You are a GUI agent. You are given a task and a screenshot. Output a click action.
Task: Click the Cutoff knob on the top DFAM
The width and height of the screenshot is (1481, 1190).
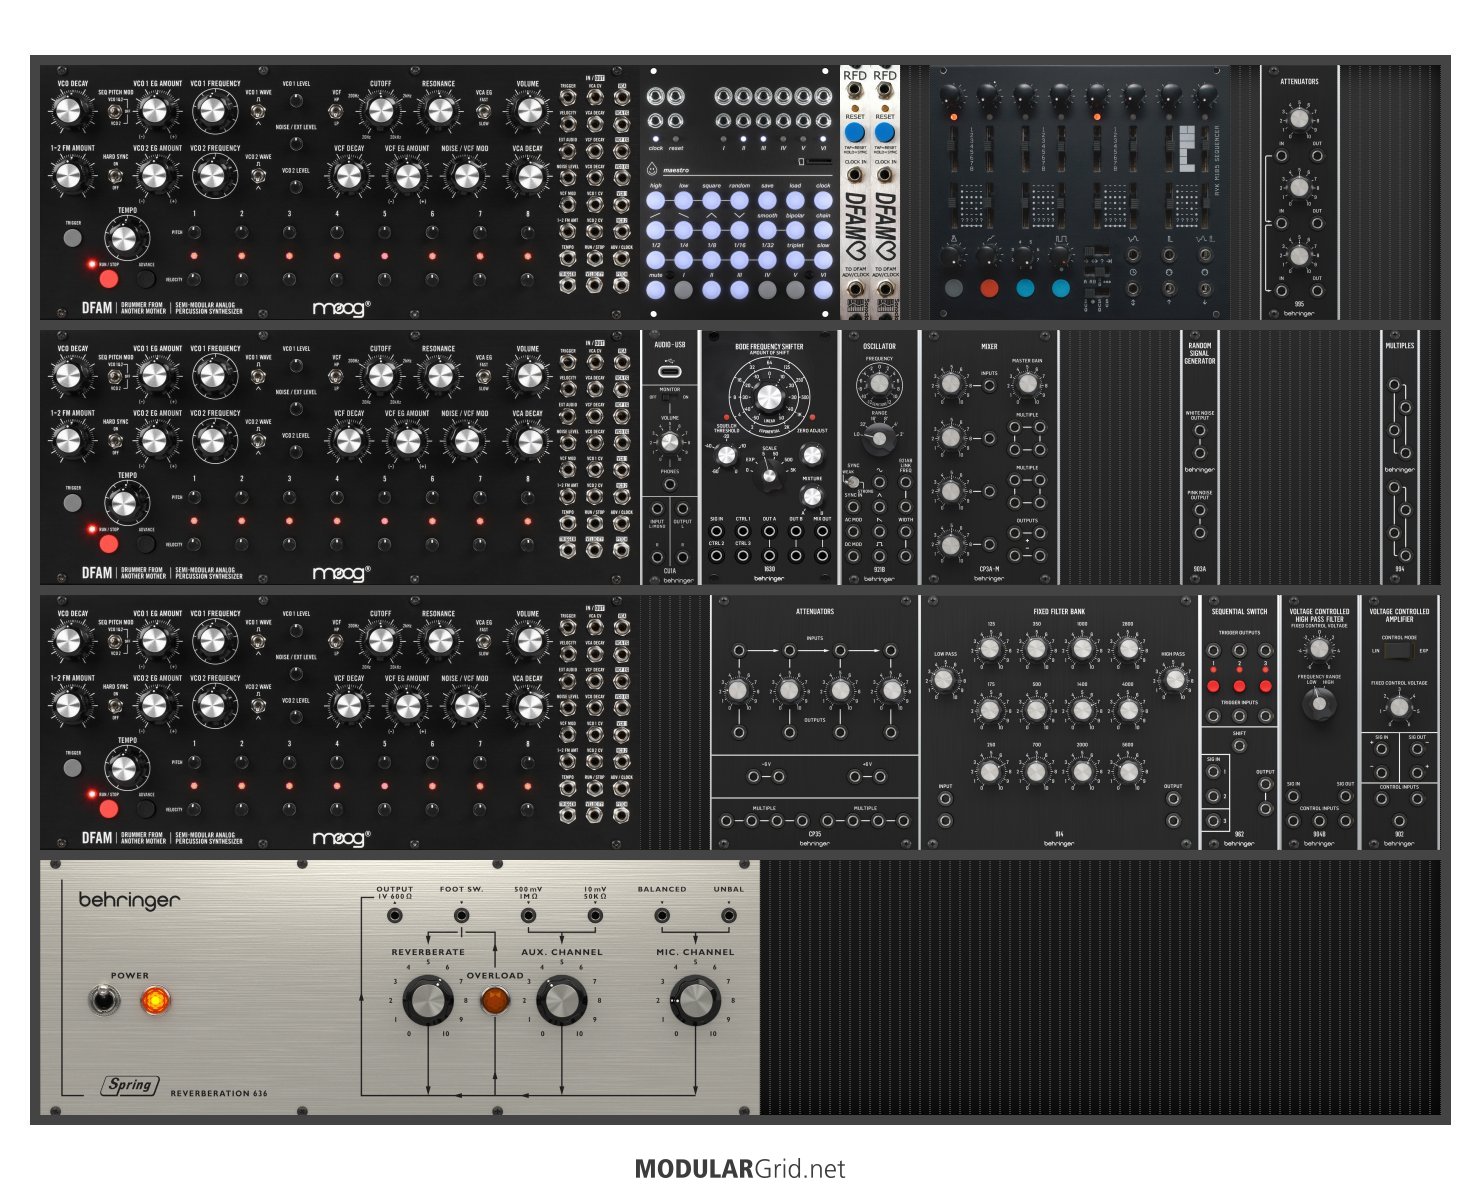[380, 110]
